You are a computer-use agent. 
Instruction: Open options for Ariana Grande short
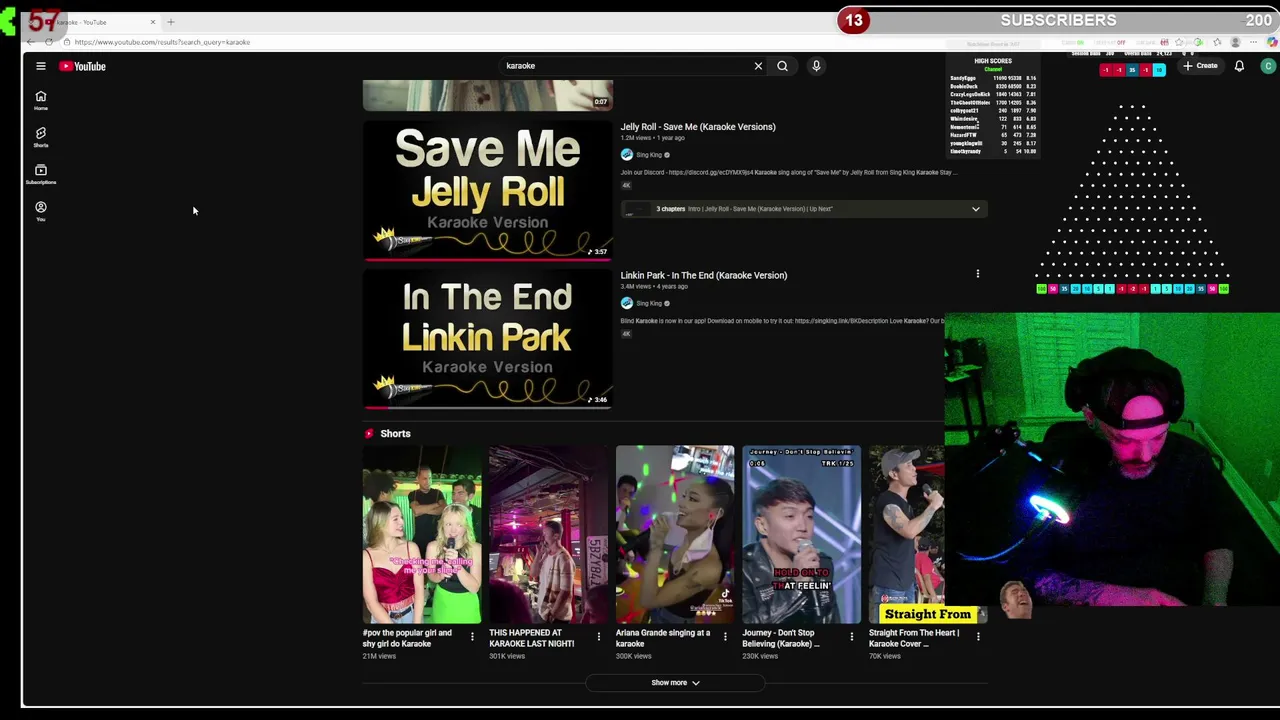725,637
